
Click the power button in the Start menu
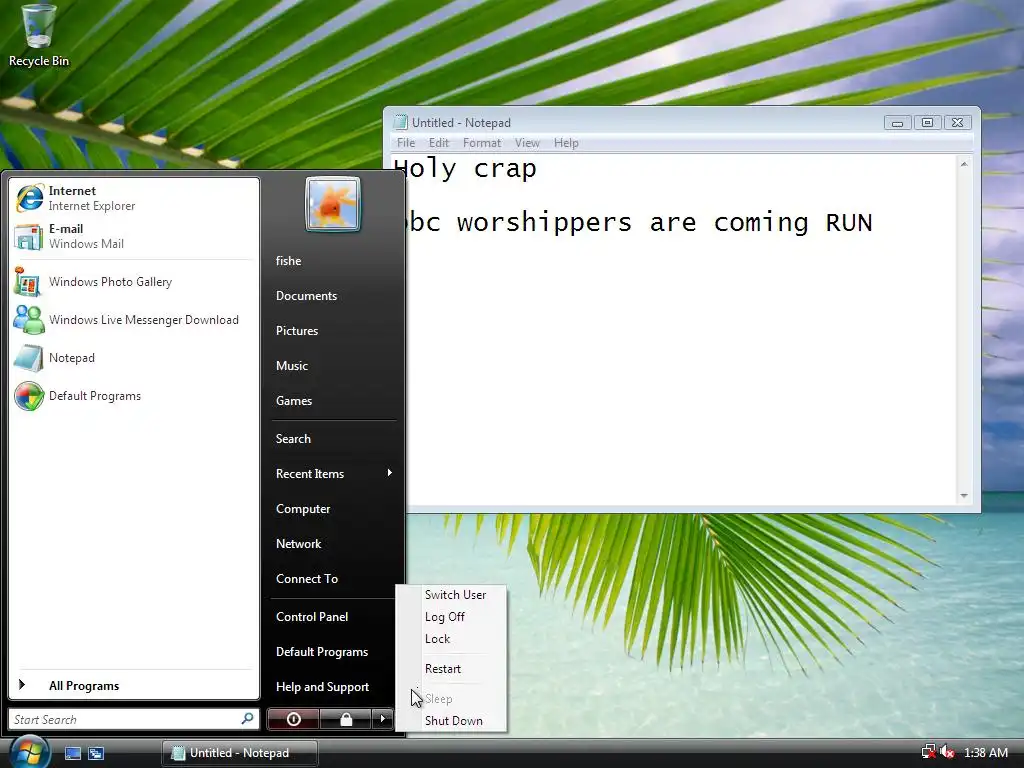click(x=293, y=719)
